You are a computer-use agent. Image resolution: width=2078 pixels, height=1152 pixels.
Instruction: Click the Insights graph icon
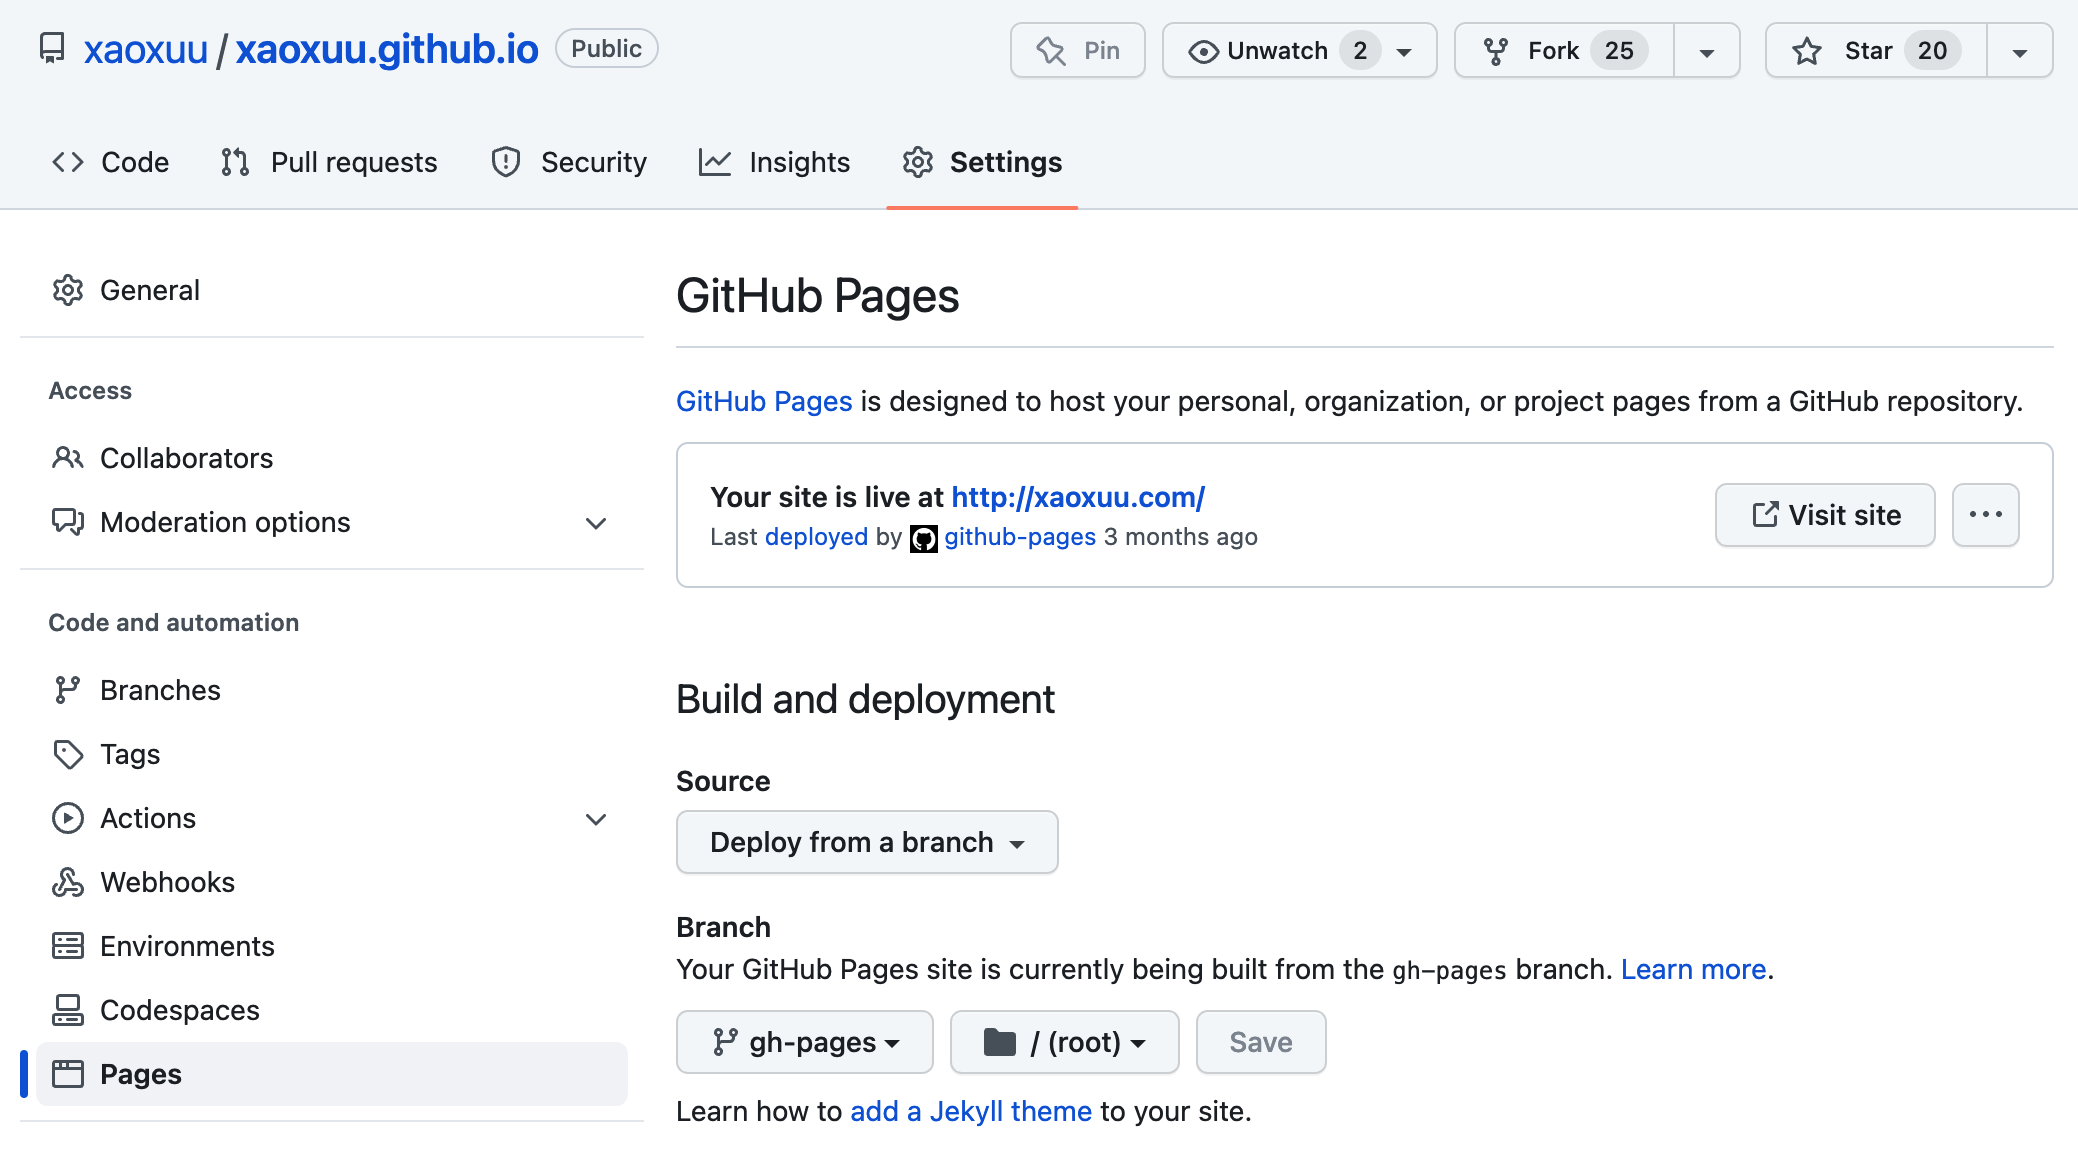715,162
